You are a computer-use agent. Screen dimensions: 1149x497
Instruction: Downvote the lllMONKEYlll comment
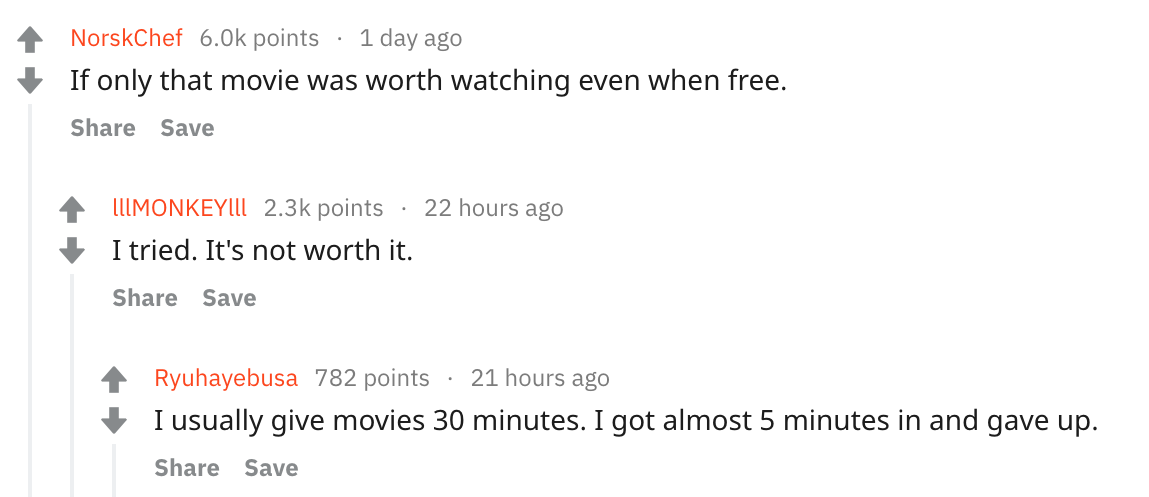click(x=72, y=248)
